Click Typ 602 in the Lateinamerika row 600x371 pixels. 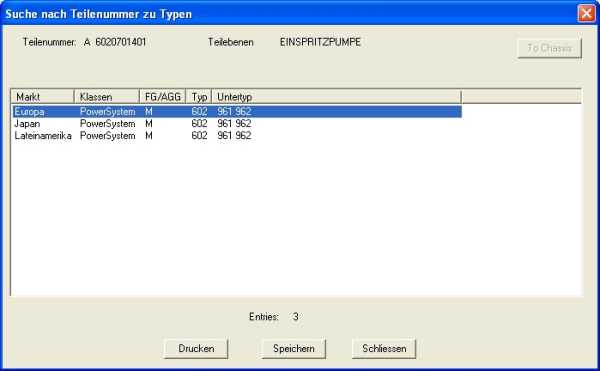(x=199, y=135)
